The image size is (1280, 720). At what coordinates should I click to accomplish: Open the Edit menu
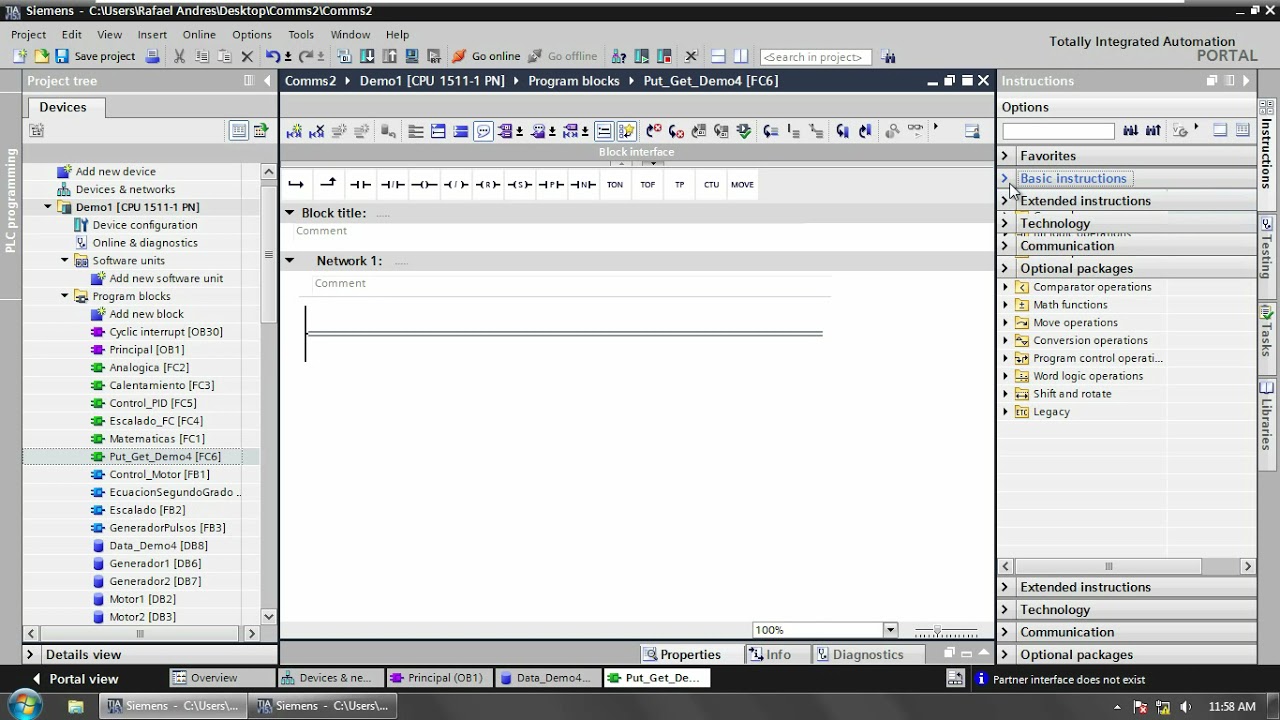click(72, 34)
